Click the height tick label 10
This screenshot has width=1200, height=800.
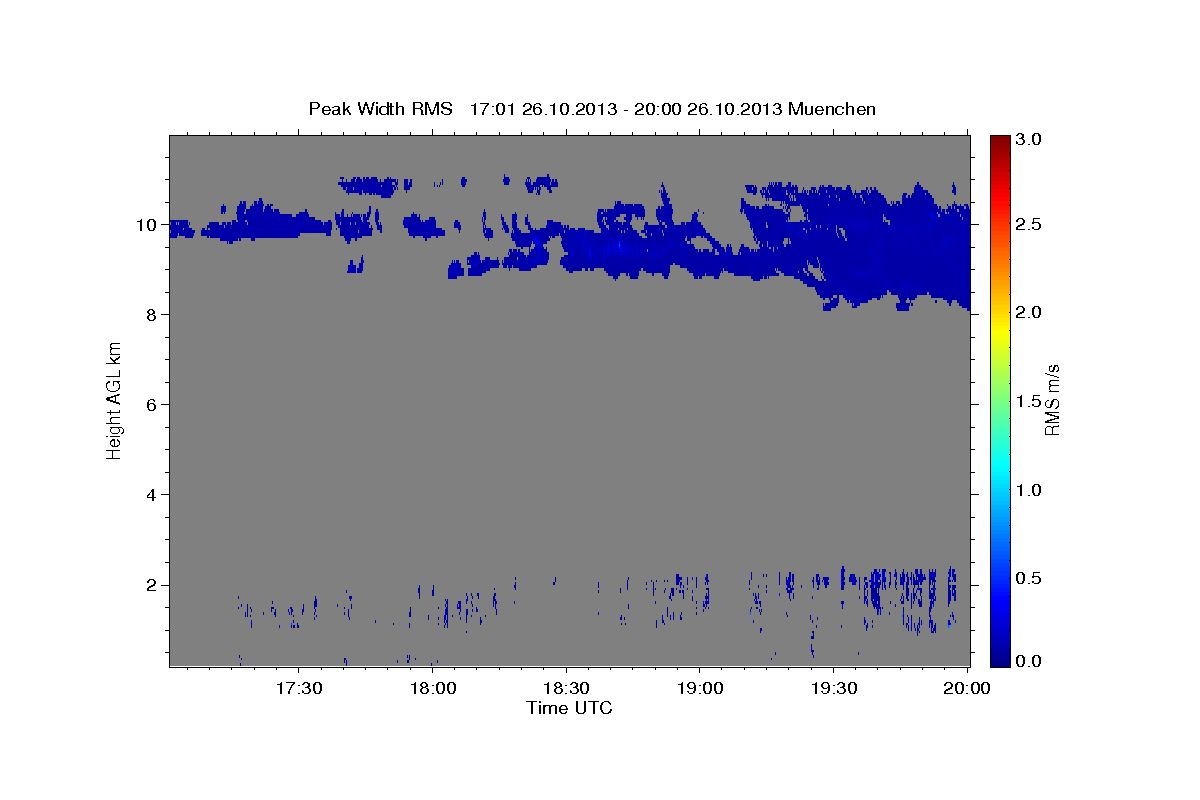click(x=147, y=224)
